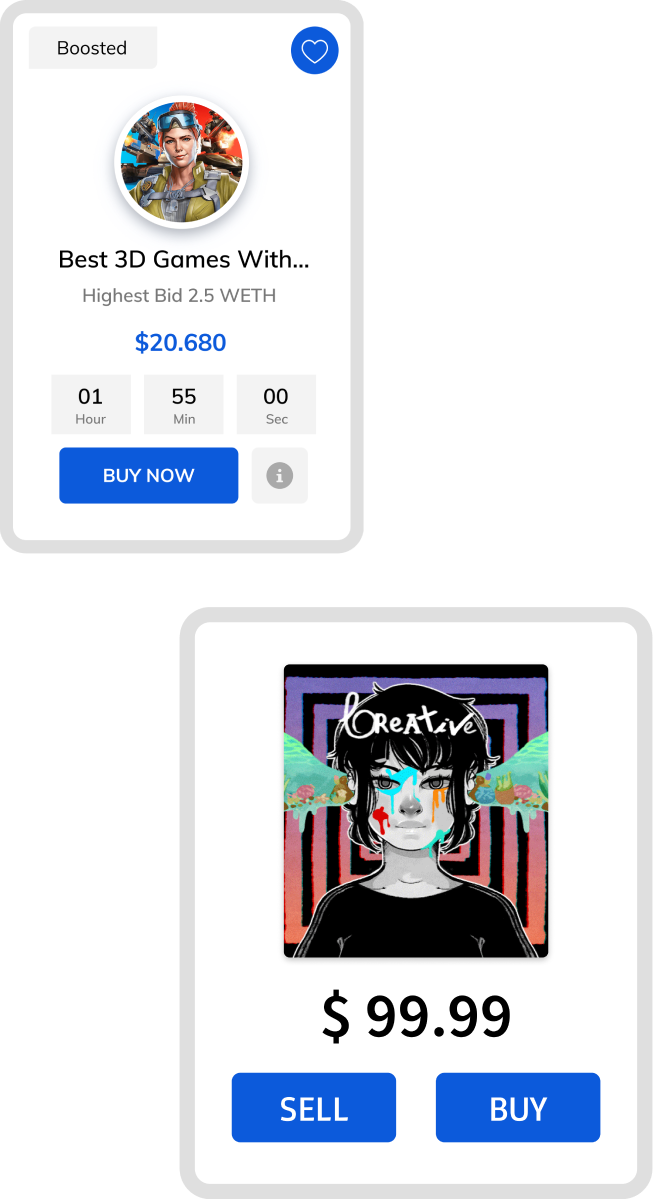Click the Hour label under countdown

click(91, 419)
